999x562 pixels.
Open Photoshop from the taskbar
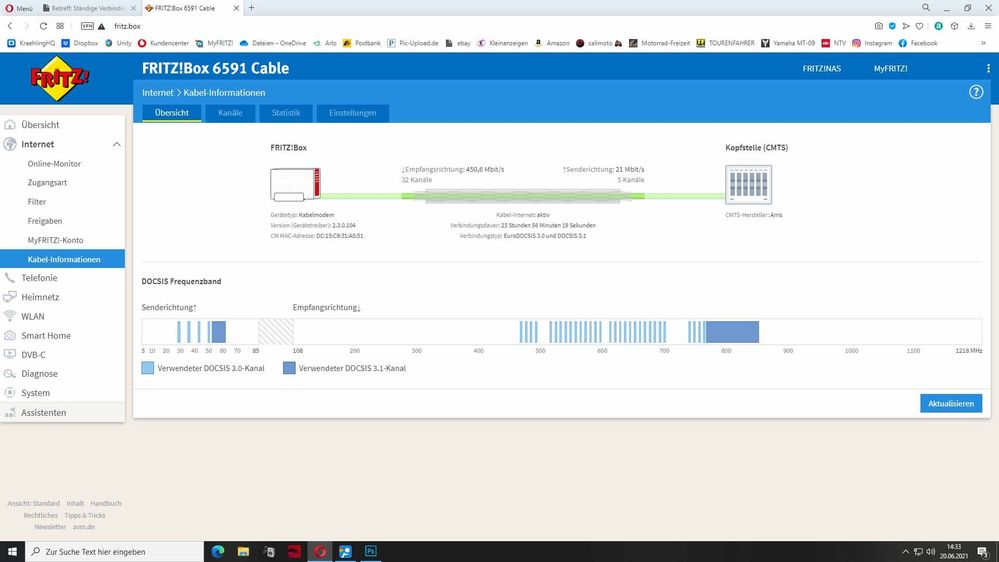point(371,551)
